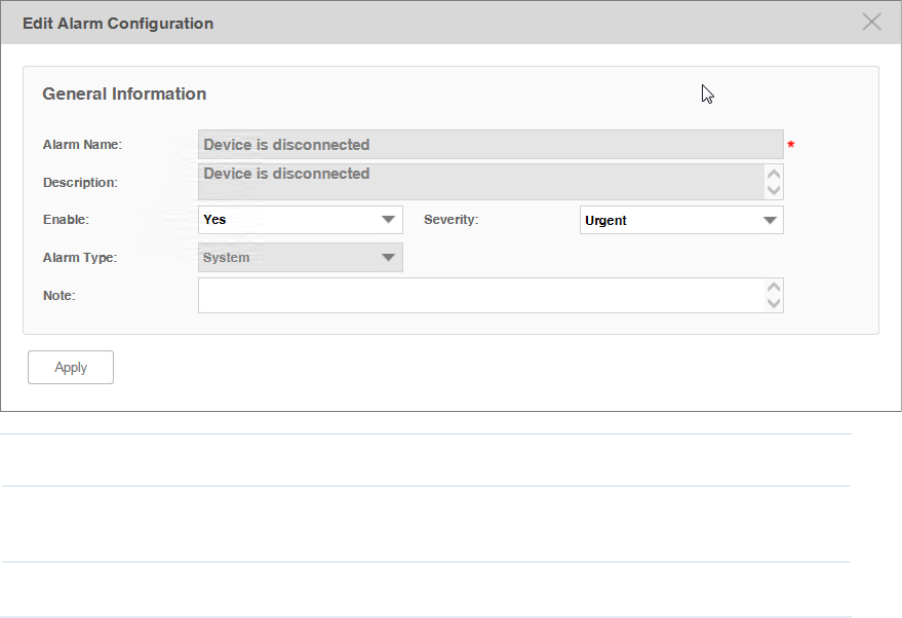Image resolution: width=902 pixels, height=618 pixels.
Task: Click the Alarm Type label
Action: (x=80, y=258)
